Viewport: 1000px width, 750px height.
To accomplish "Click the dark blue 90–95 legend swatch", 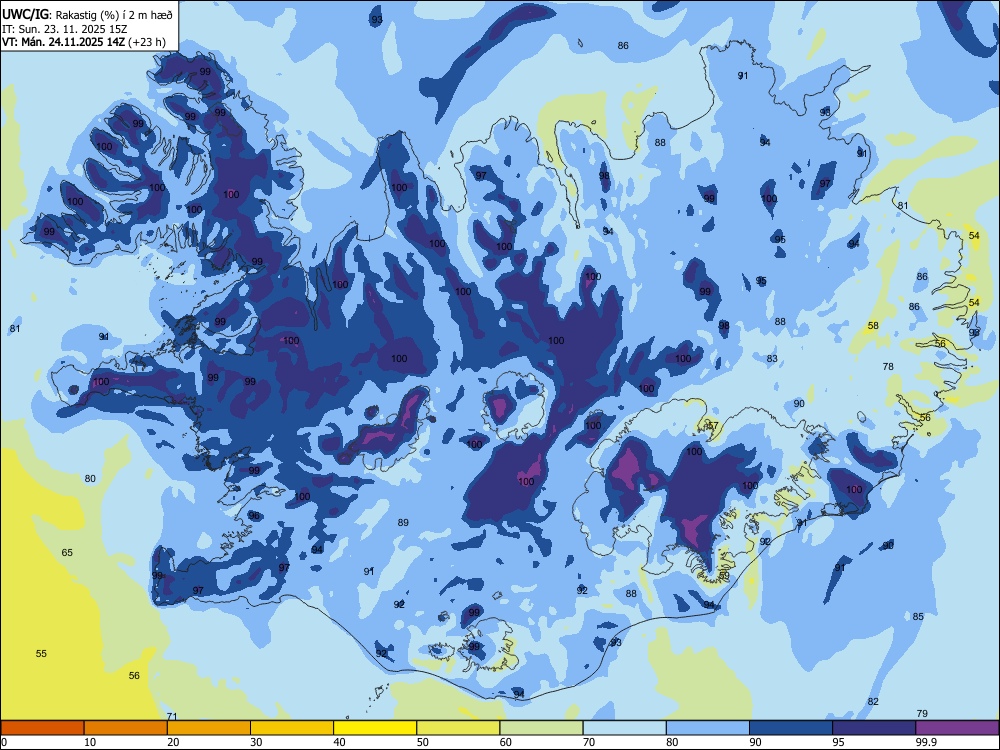I will point(791,728).
